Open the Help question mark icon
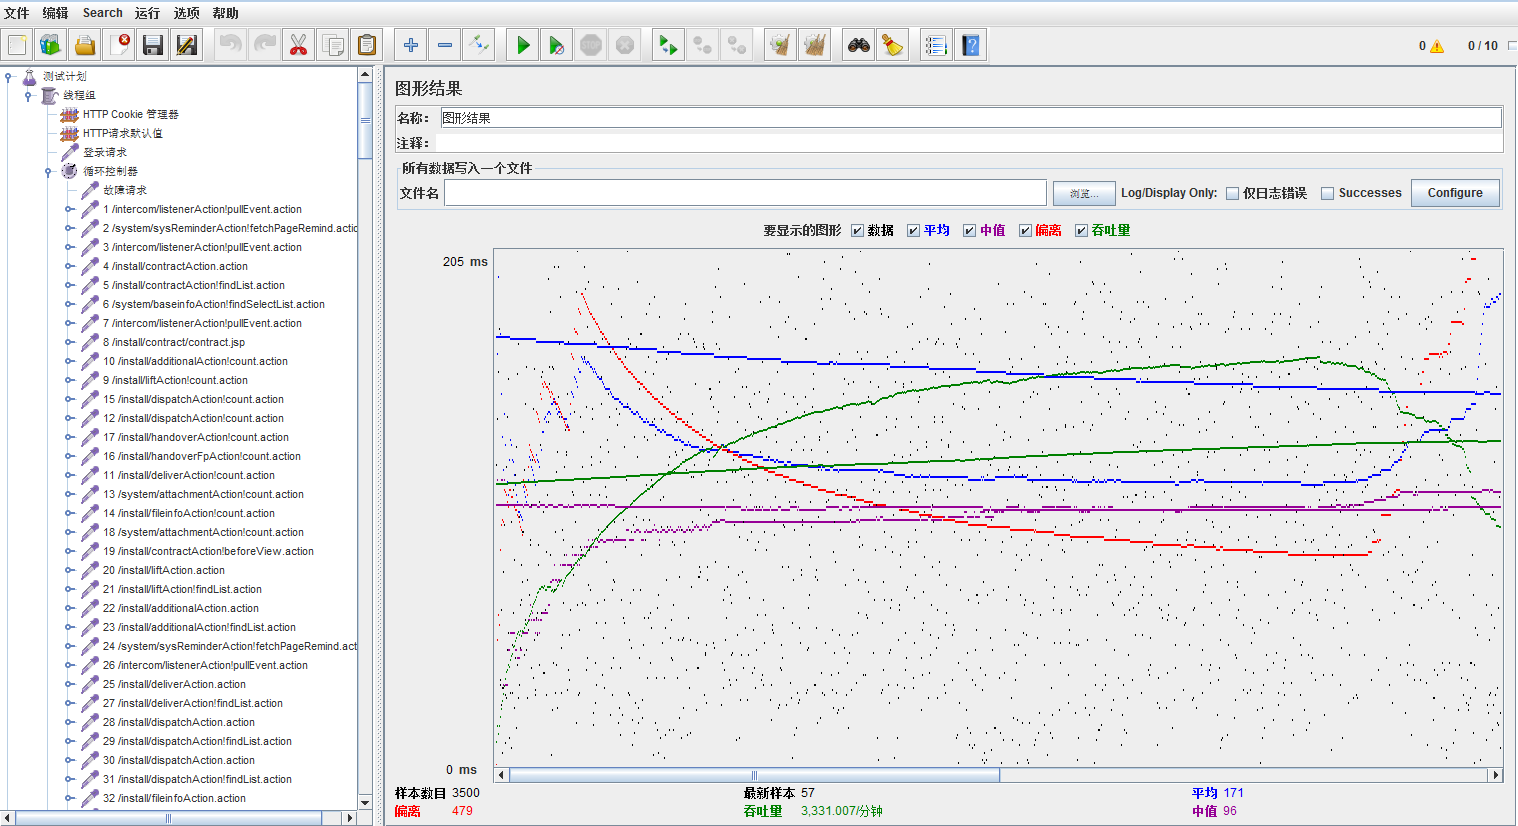Image resolution: width=1518 pixels, height=826 pixels. click(970, 45)
